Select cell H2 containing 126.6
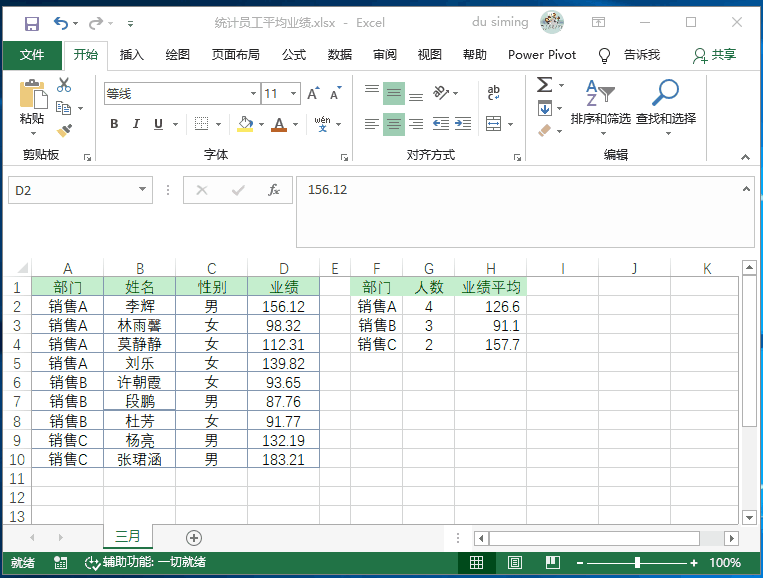Viewport: 763px width, 578px height. pyautogui.click(x=490, y=307)
